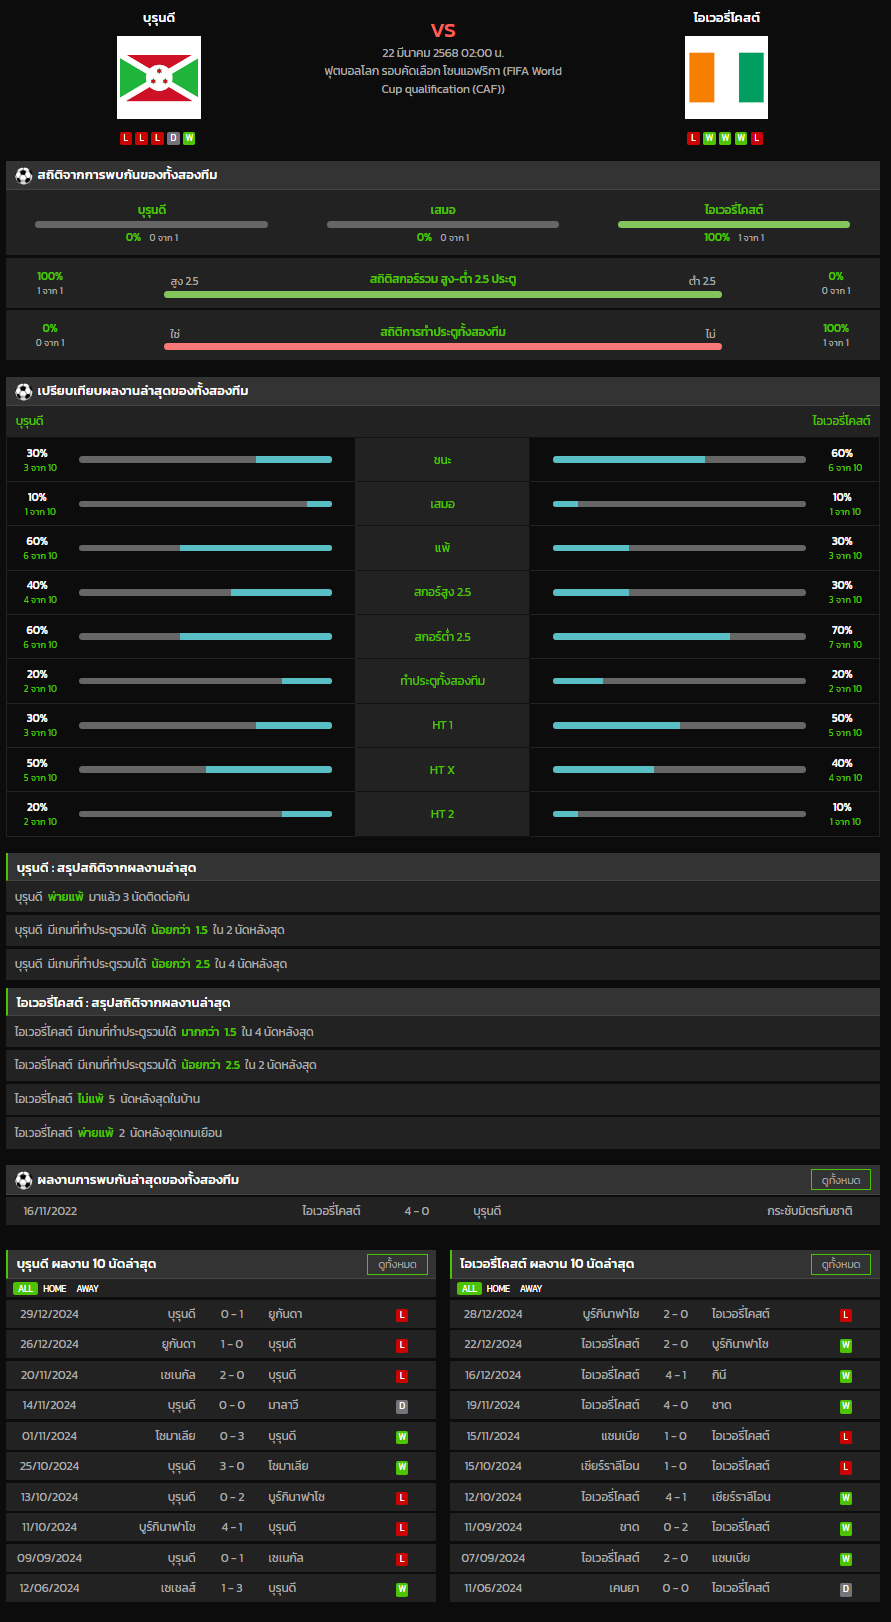The width and height of the screenshot is (891, 1622).
Task: Click the W result badge for 25/10/2024 match
Action: (402, 1467)
